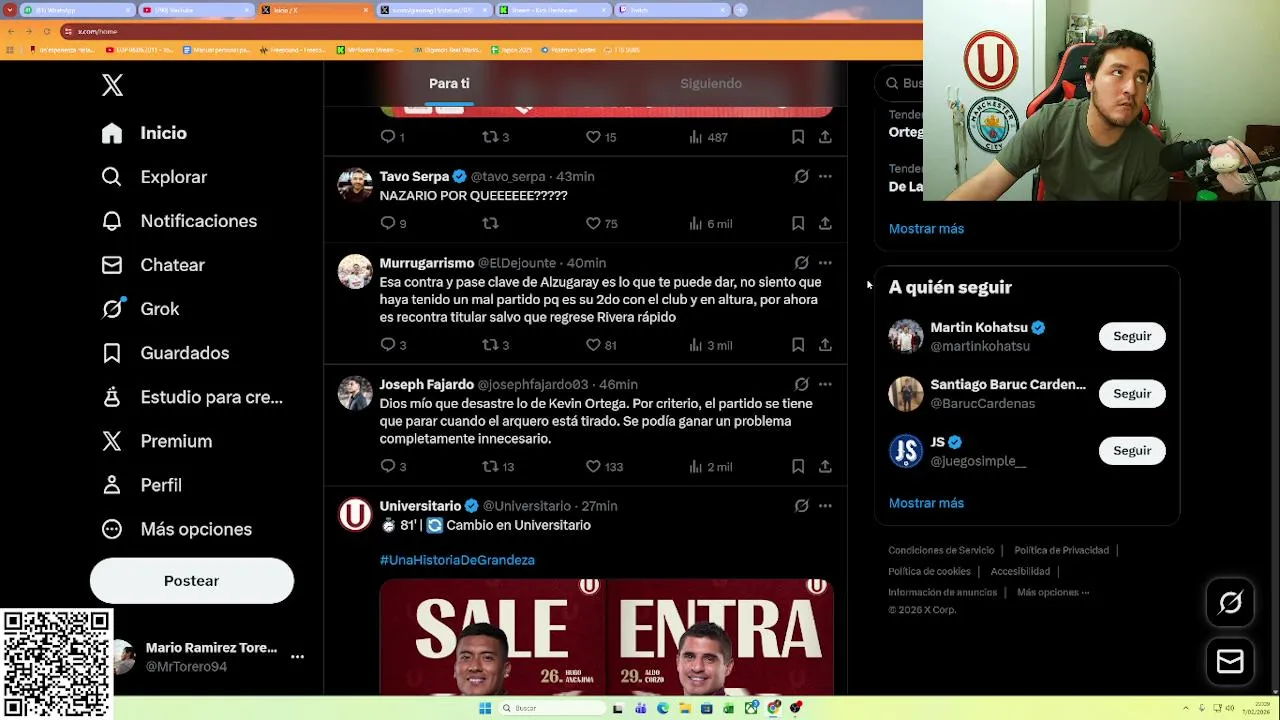
Task: Bookmark Tavo Serpa's post
Action: (798, 223)
